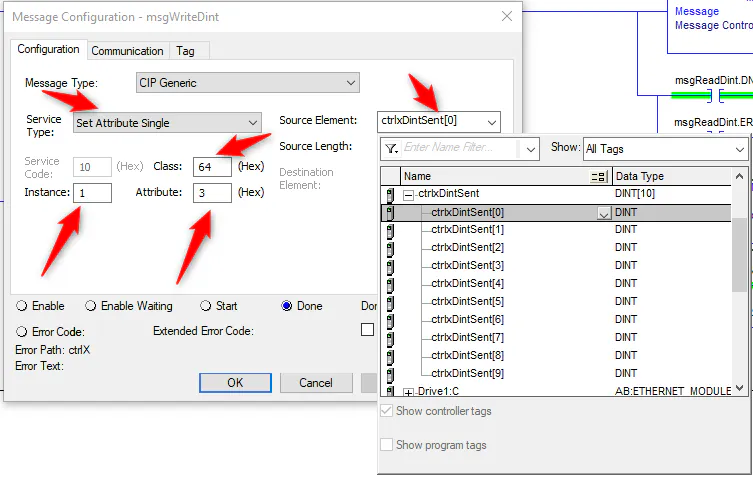Click the tag filter funnel icon
This screenshot has width=753, height=479.
point(391,148)
